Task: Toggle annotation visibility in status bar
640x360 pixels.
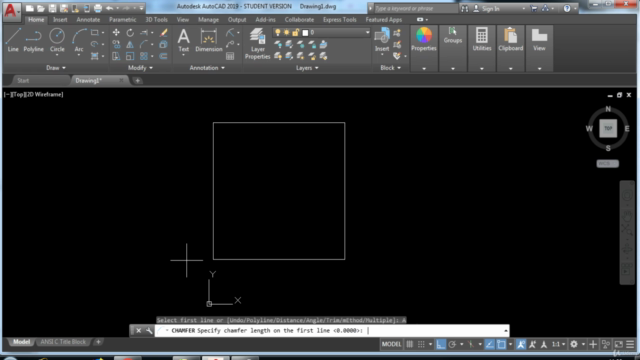Action: [521, 344]
